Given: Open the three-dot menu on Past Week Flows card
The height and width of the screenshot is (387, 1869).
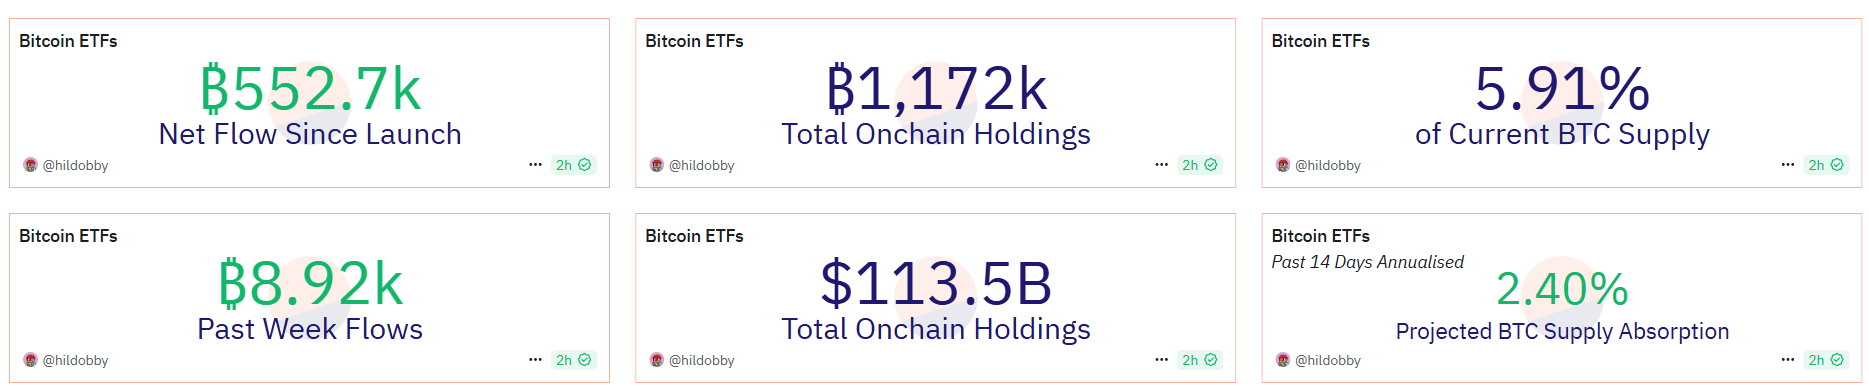Looking at the screenshot, I should point(535,360).
